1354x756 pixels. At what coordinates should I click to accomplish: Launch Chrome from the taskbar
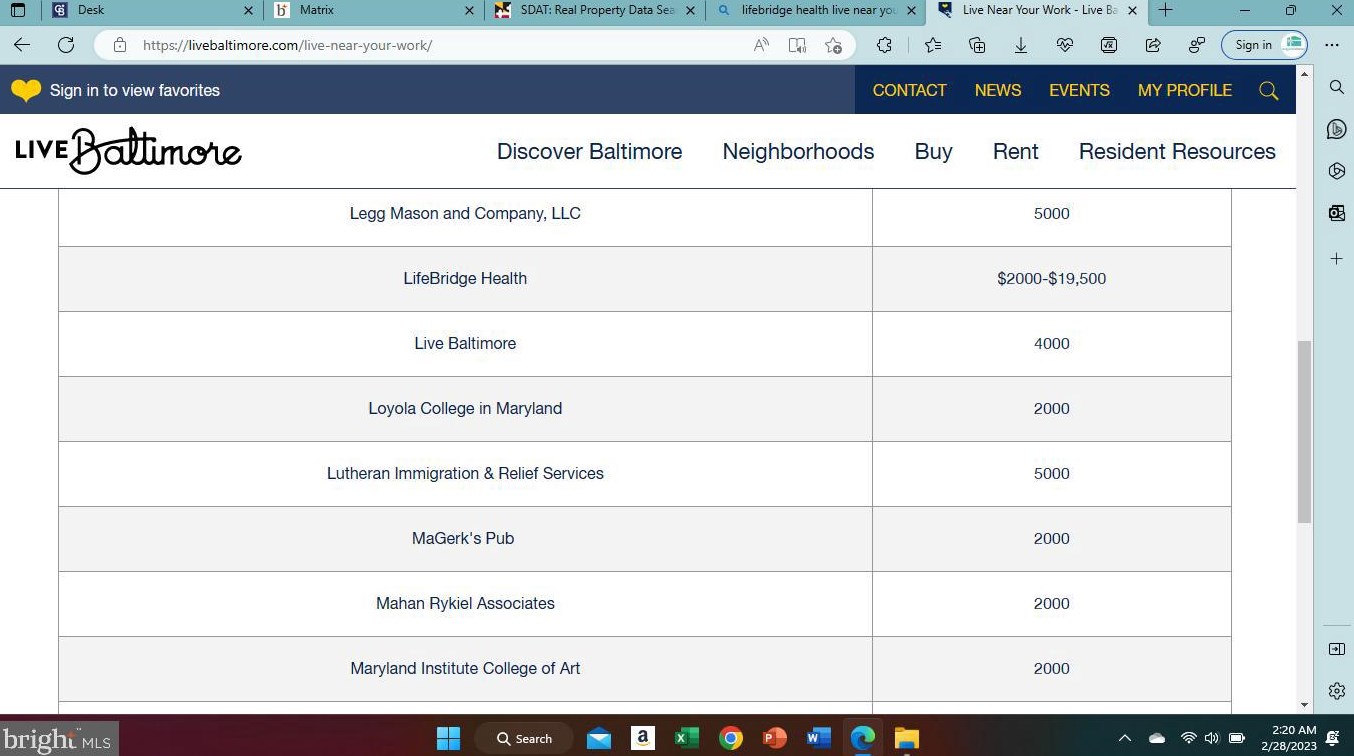pos(730,738)
